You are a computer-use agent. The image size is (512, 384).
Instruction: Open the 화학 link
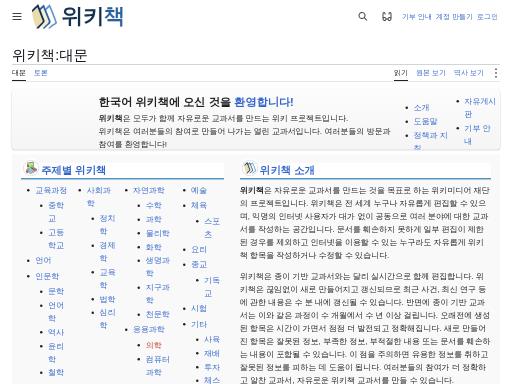tap(154, 247)
